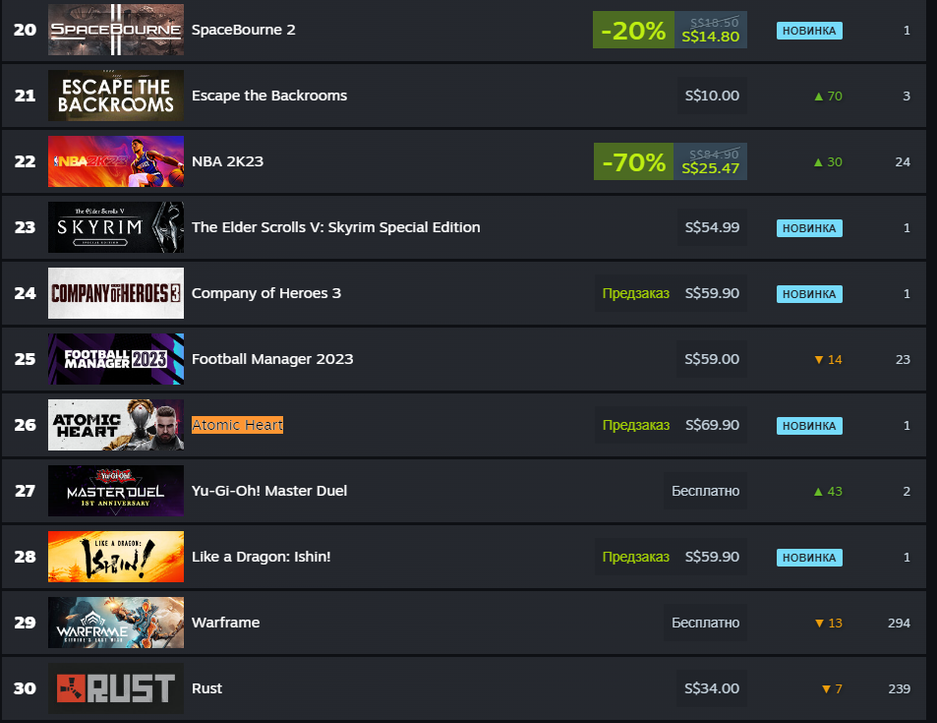Click the НОВИНКА badge in the Atomic Heart row
This screenshot has height=723, width=937.
(x=809, y=425)
